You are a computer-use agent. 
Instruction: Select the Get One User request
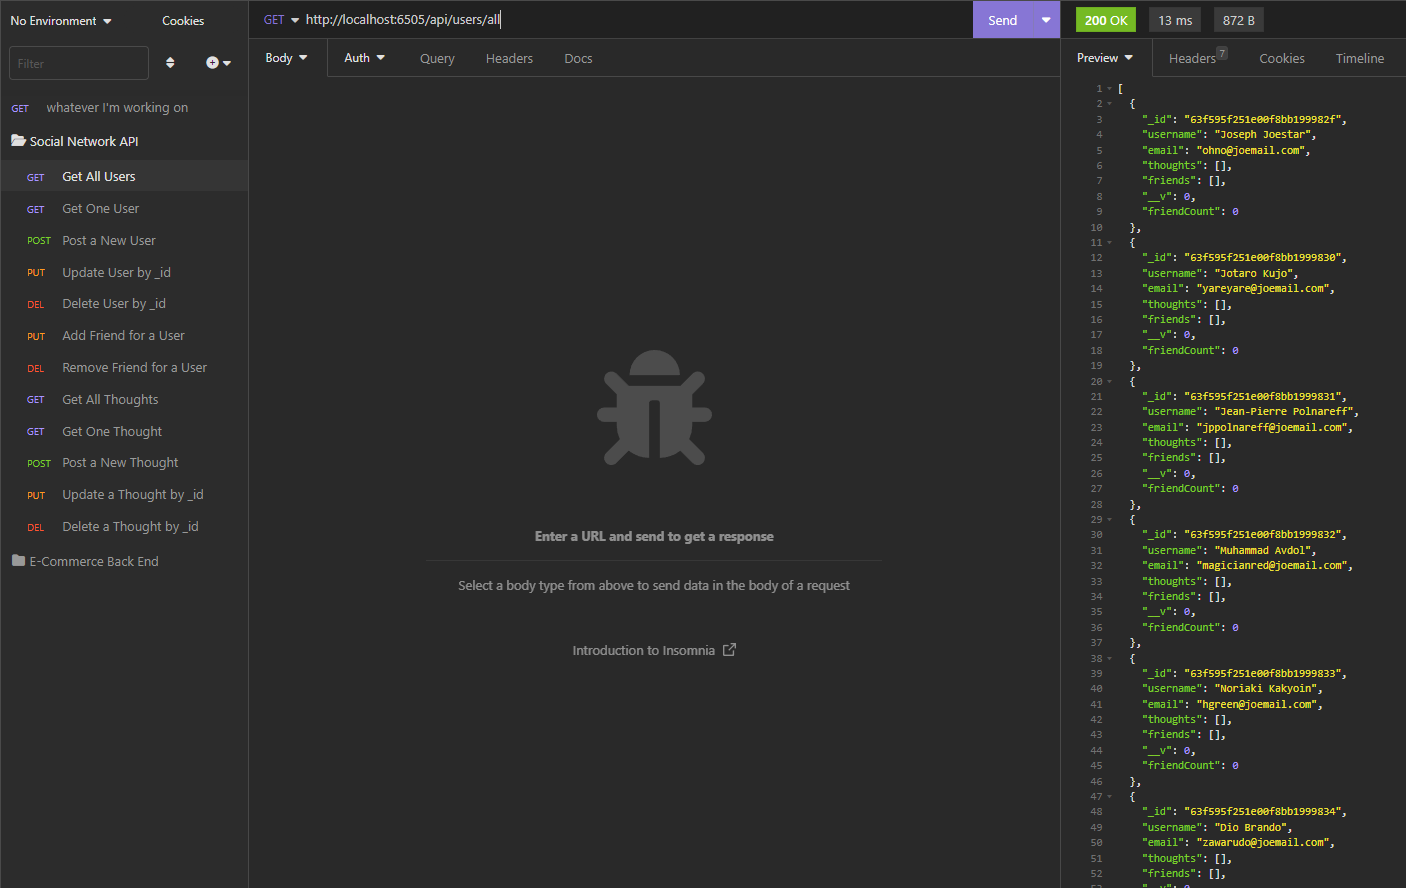124,208
